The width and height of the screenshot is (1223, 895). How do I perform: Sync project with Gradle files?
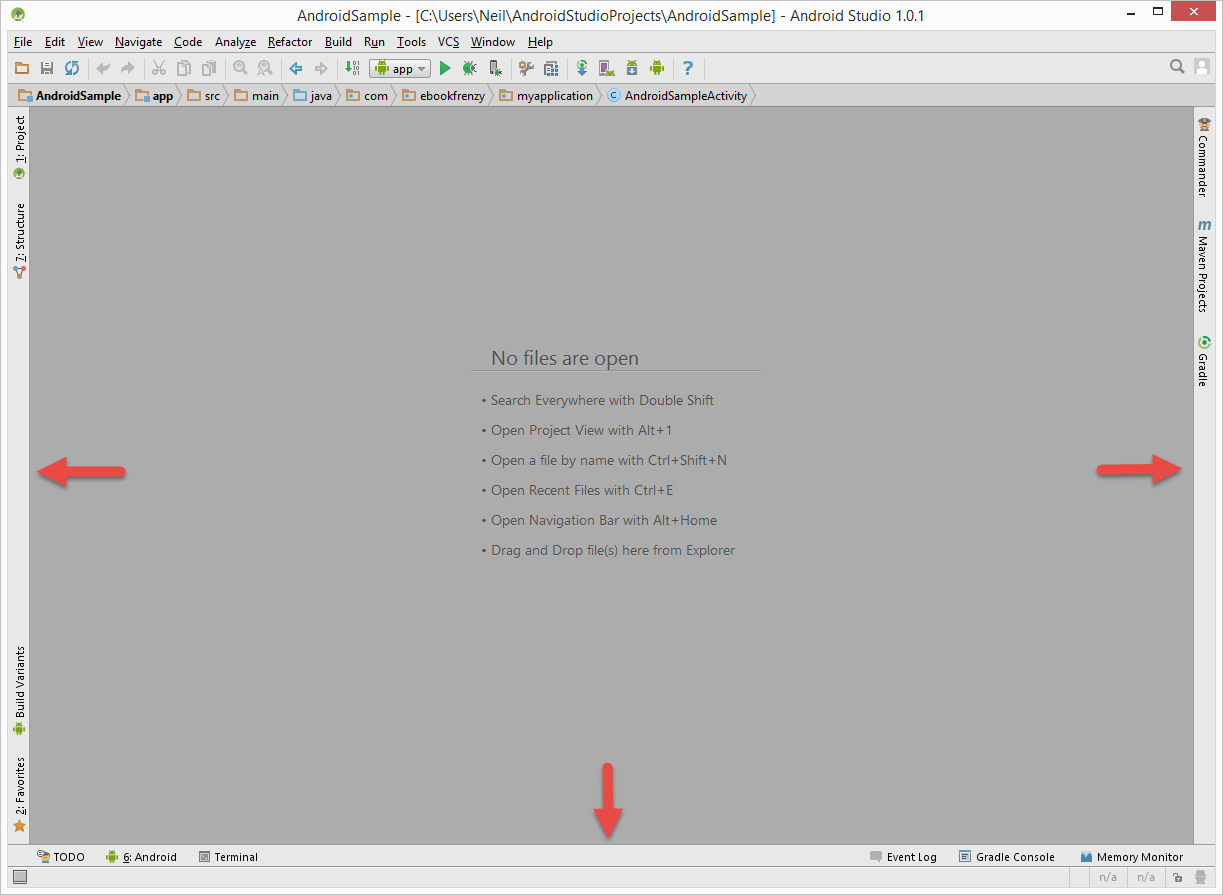coord(582,68)
